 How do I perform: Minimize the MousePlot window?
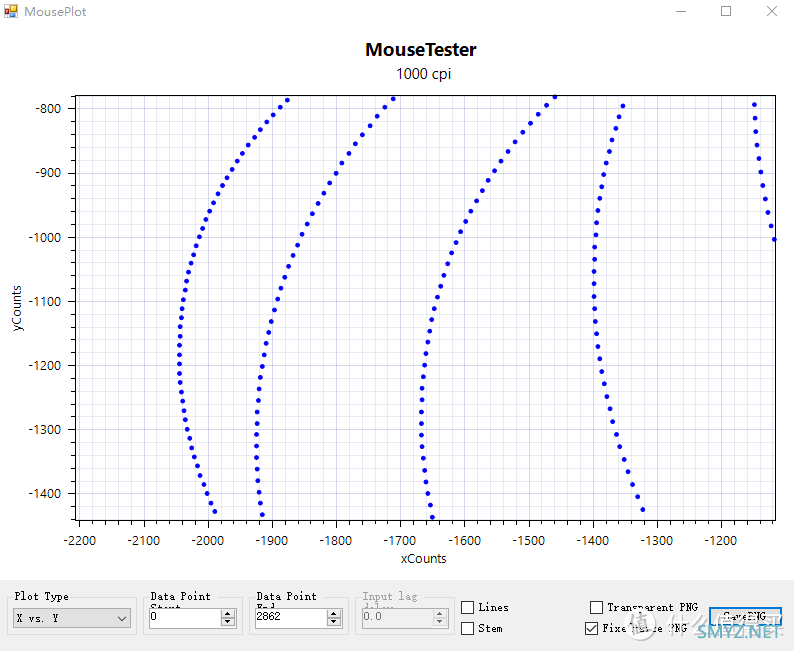point(681,11)
